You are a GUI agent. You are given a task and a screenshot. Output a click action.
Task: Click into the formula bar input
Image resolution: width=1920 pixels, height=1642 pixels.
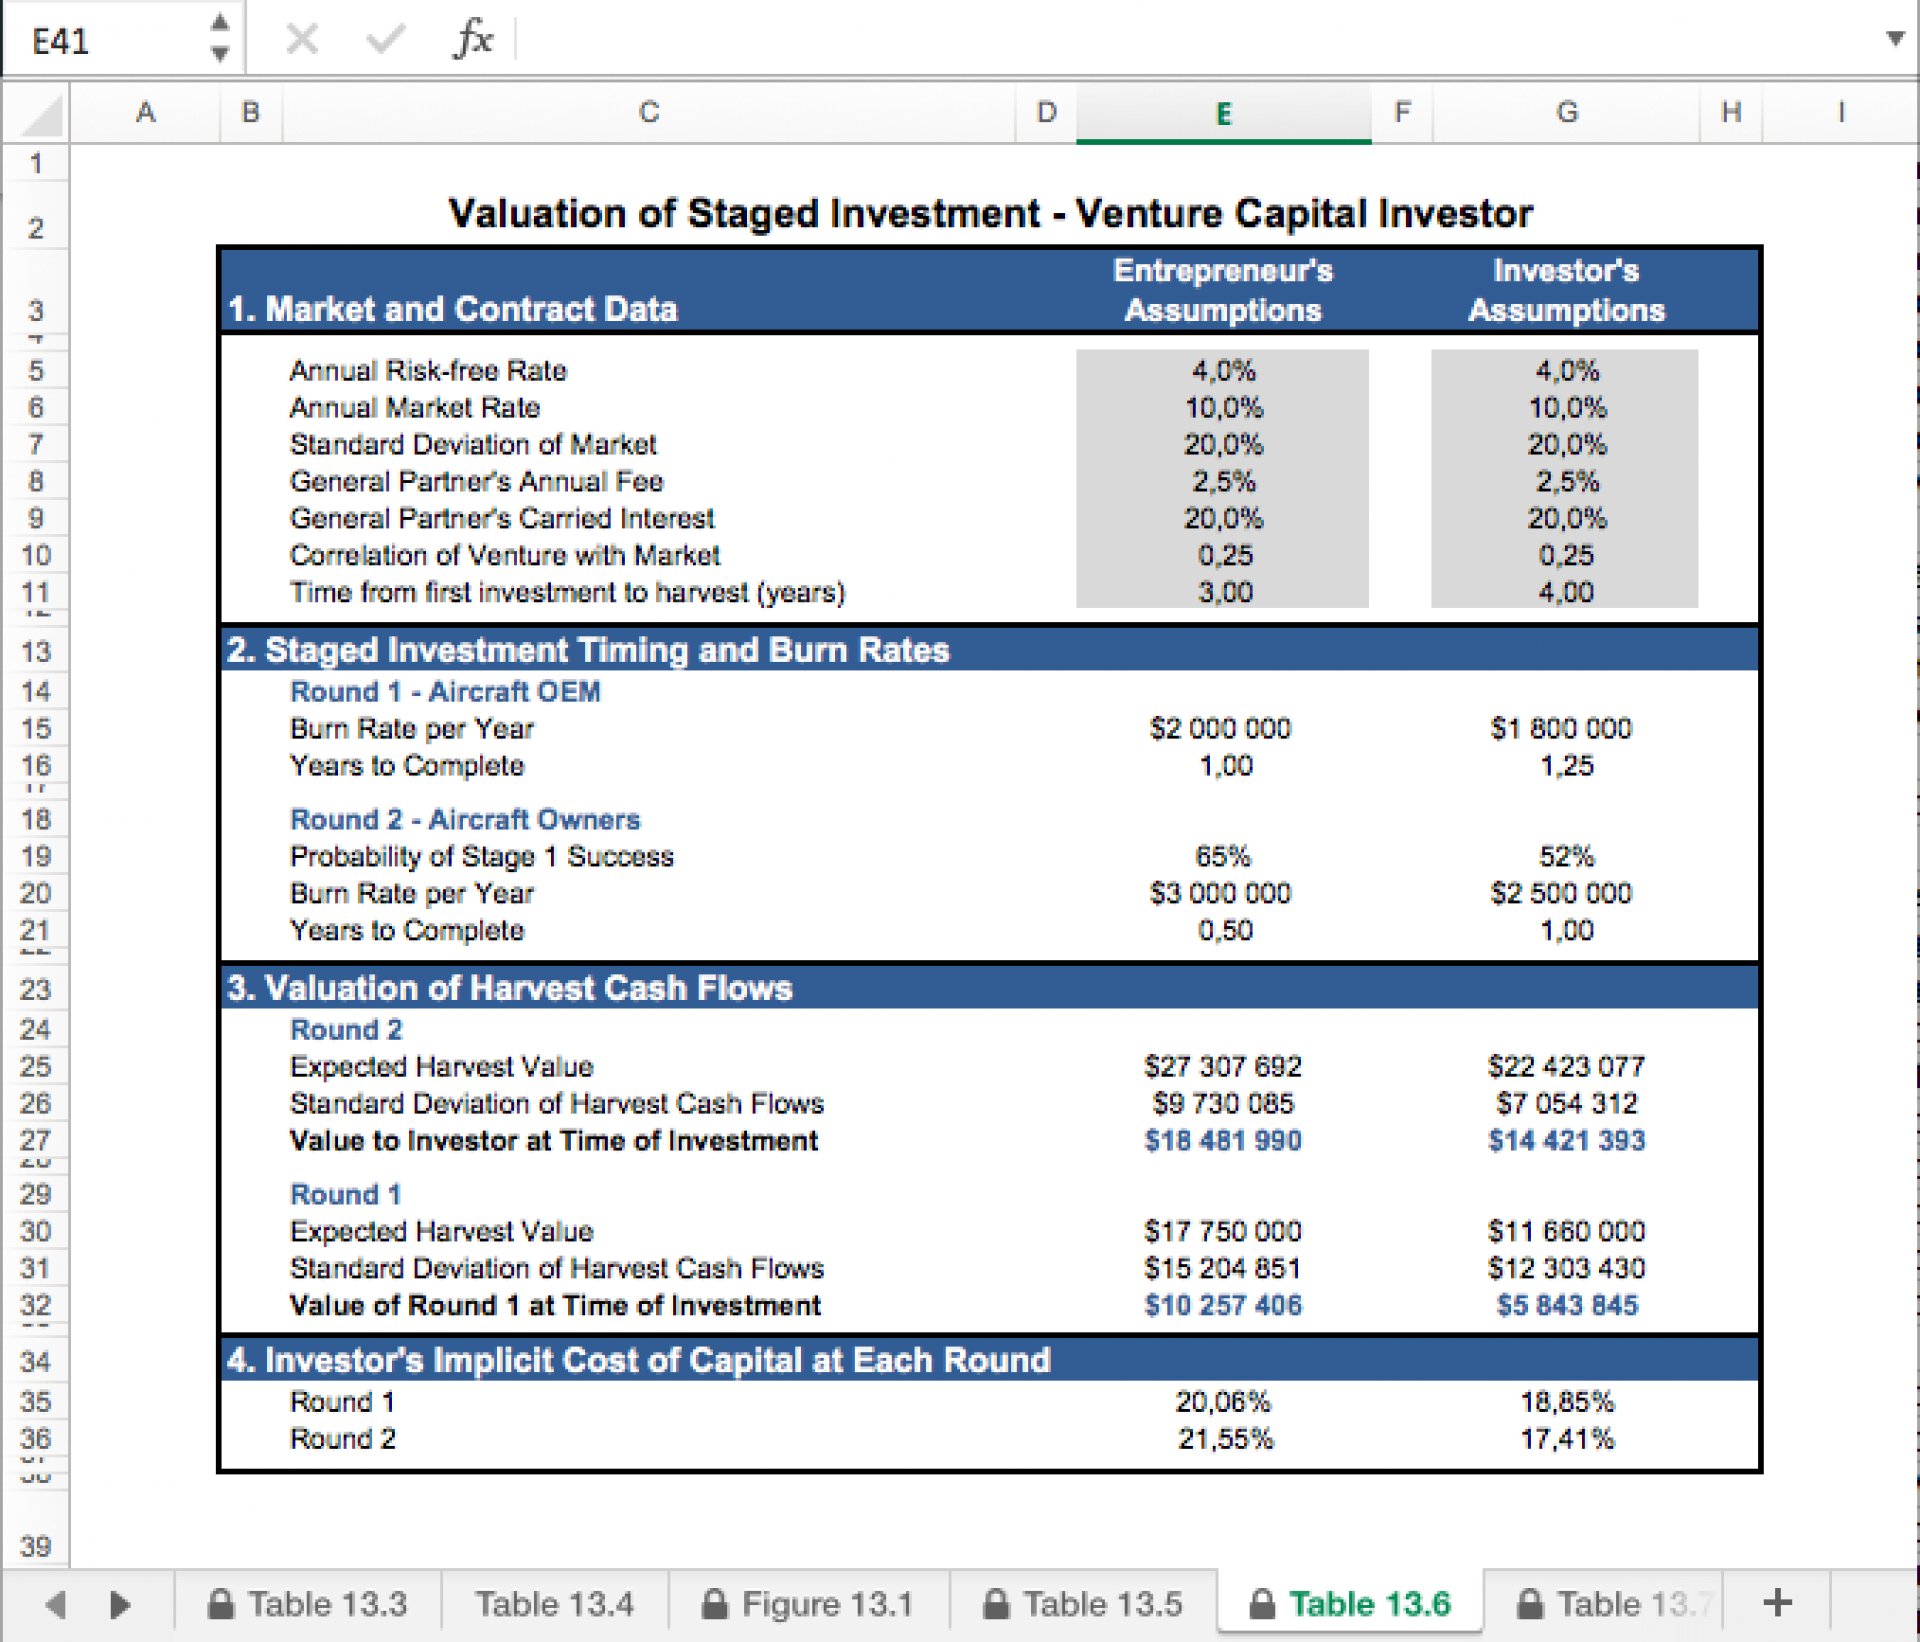pyautogui.click(x=1195, y=40)
